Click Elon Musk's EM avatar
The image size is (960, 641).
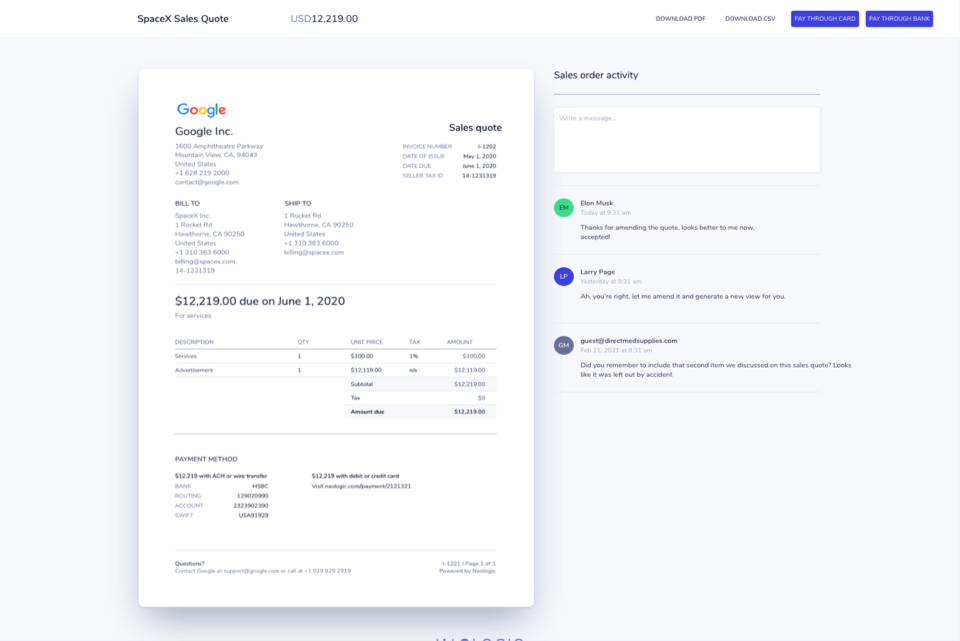coord(563,208)
